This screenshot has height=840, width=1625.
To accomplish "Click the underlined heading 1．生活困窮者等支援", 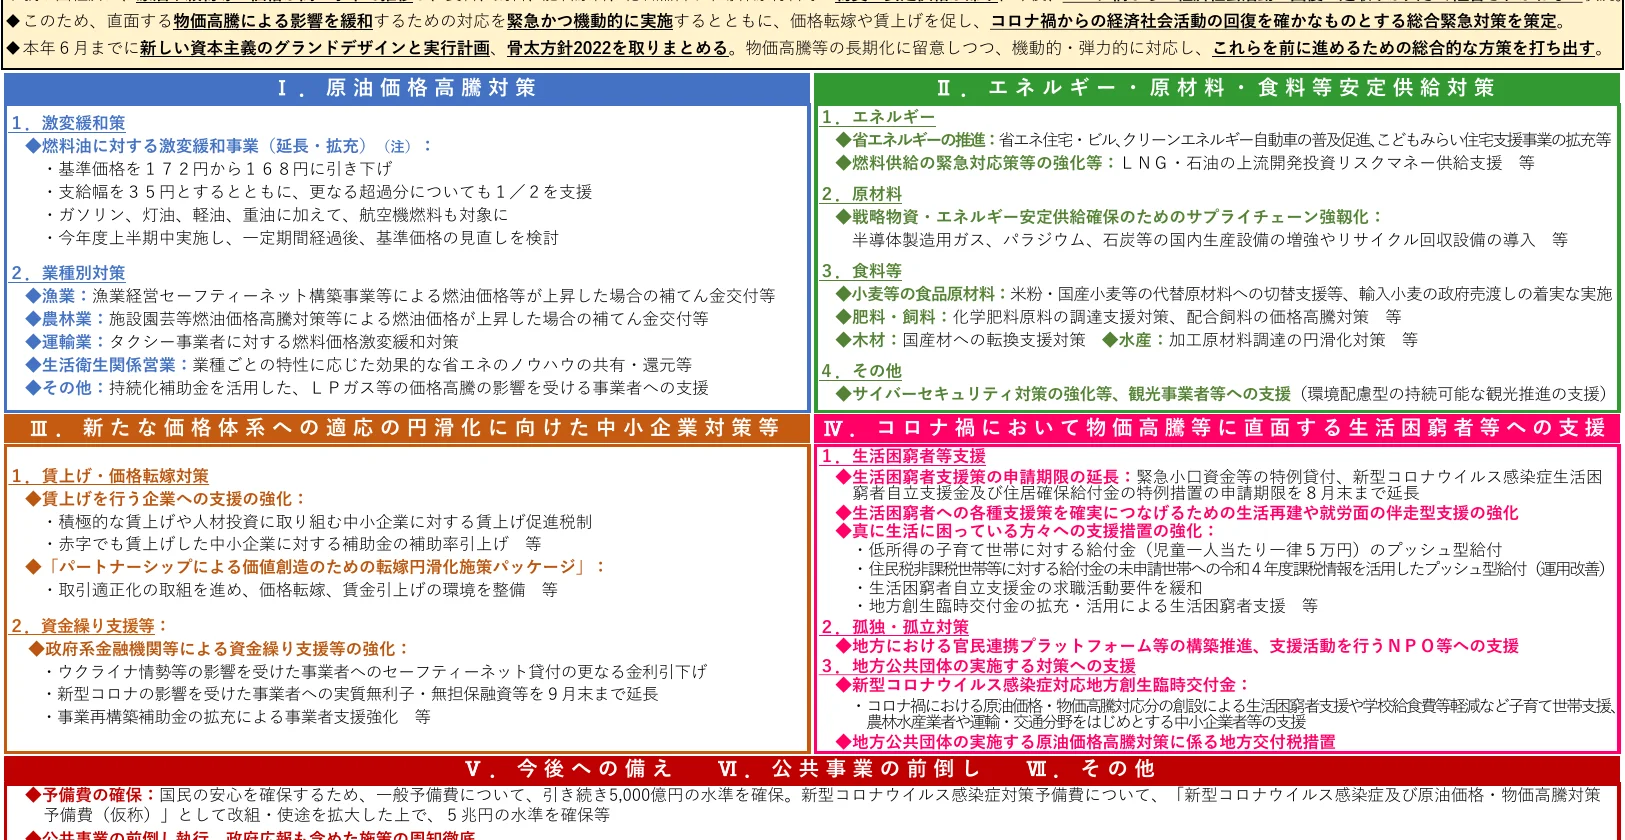I will [x=903, y=456].
